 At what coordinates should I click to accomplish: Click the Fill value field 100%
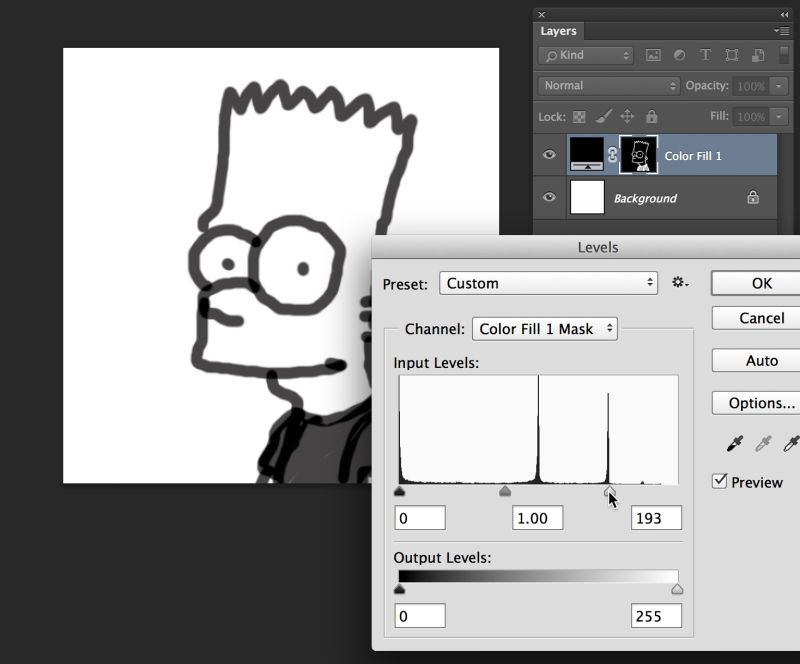752,117
